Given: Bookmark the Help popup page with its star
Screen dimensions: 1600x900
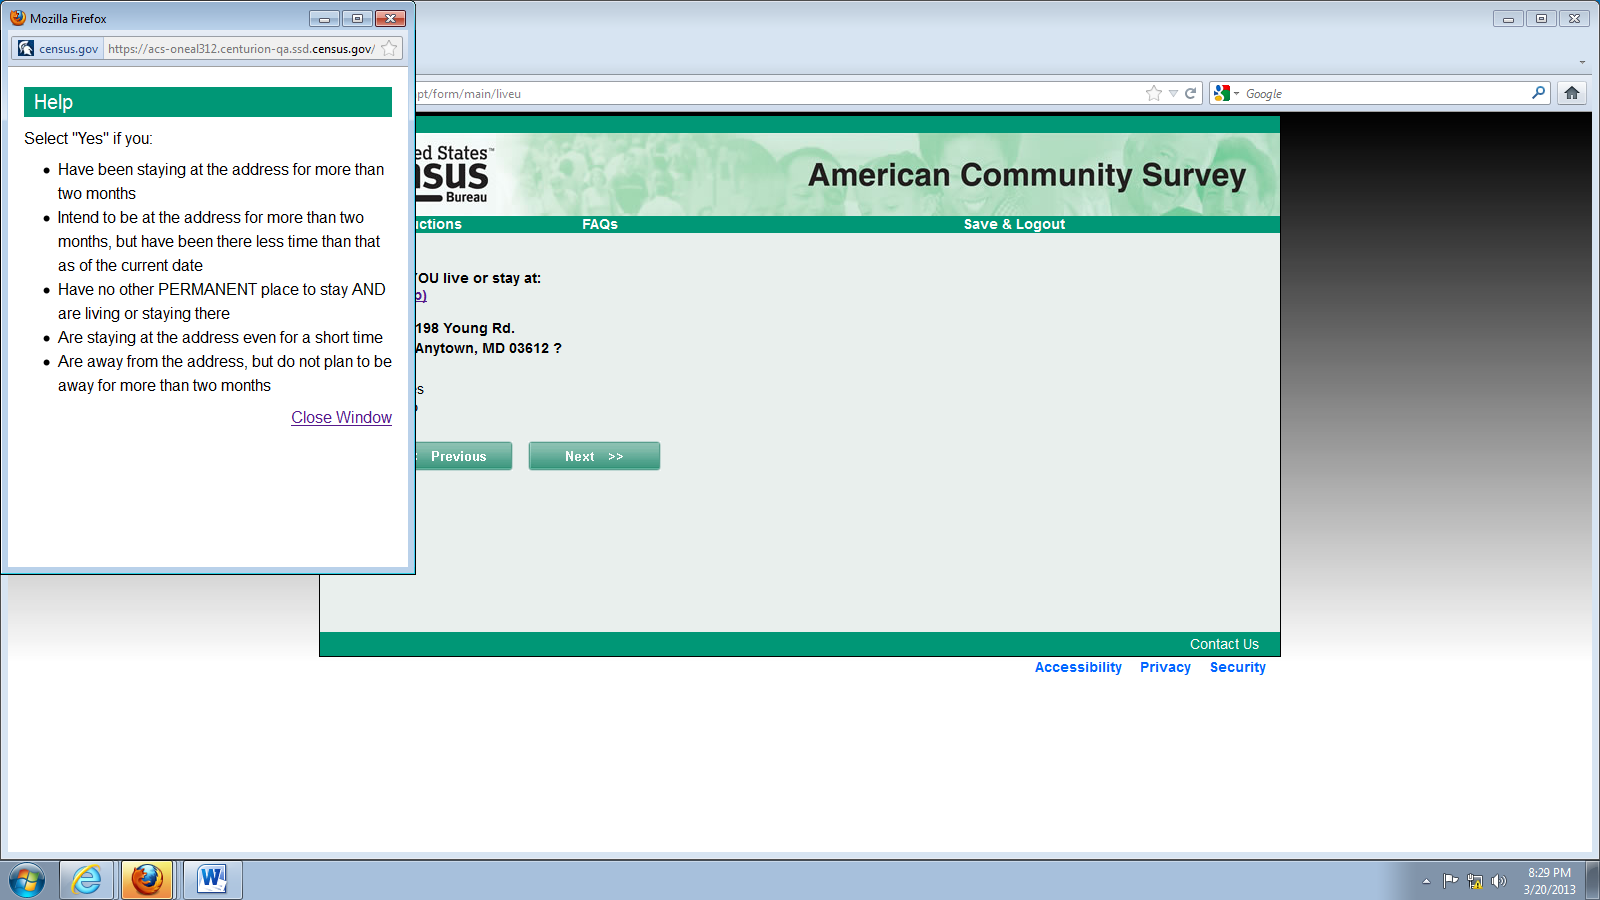Looking at the screenshot, I should click(x=389, y=48).
